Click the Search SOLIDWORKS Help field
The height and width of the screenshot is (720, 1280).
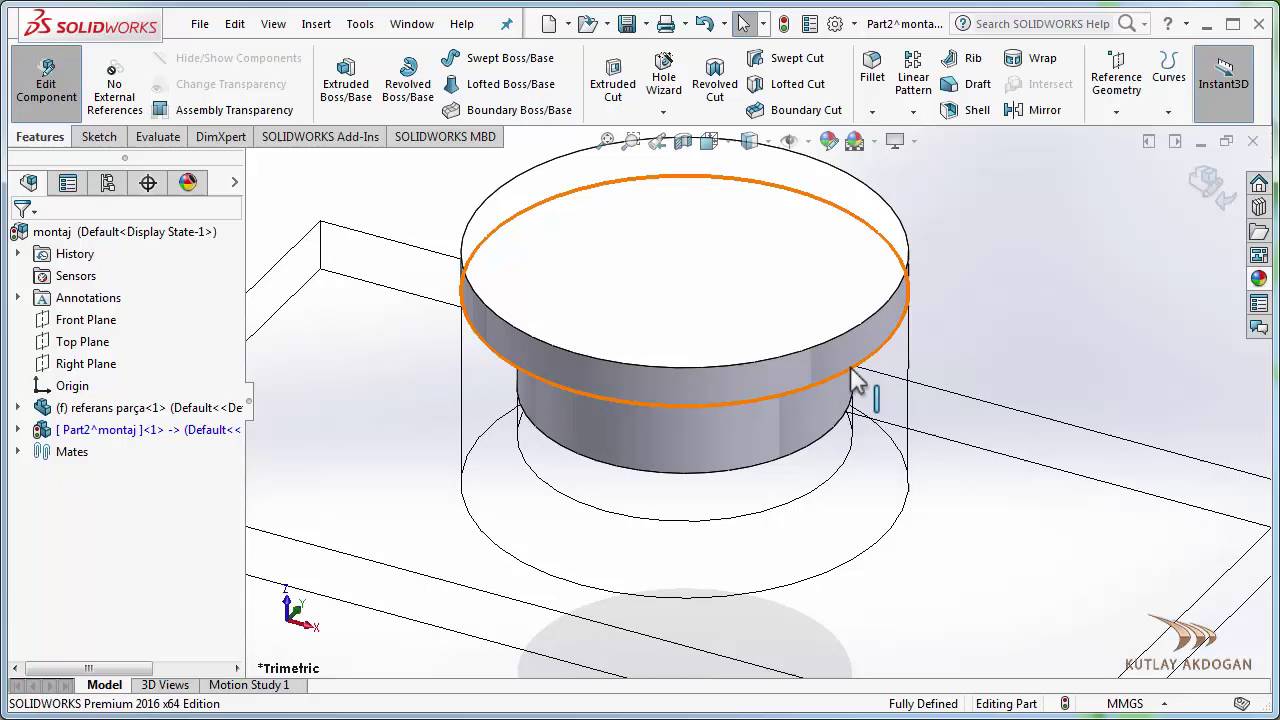(1043, 24)
